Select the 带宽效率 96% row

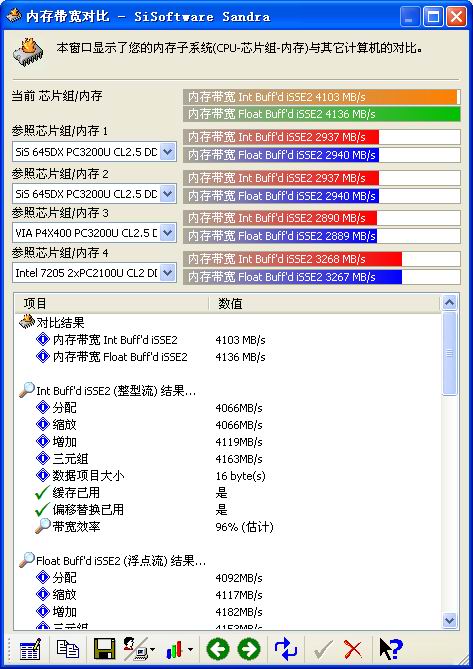point(228,527)
